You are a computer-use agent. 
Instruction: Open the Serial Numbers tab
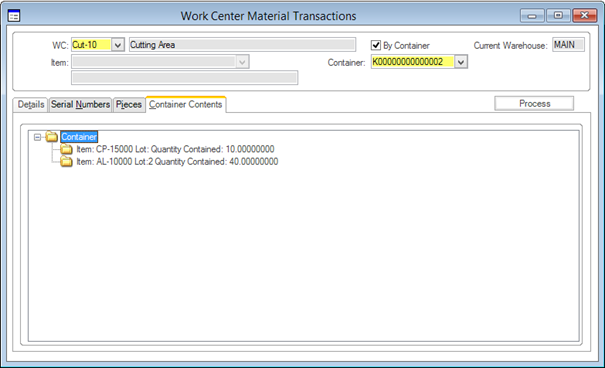coord(80,105)
